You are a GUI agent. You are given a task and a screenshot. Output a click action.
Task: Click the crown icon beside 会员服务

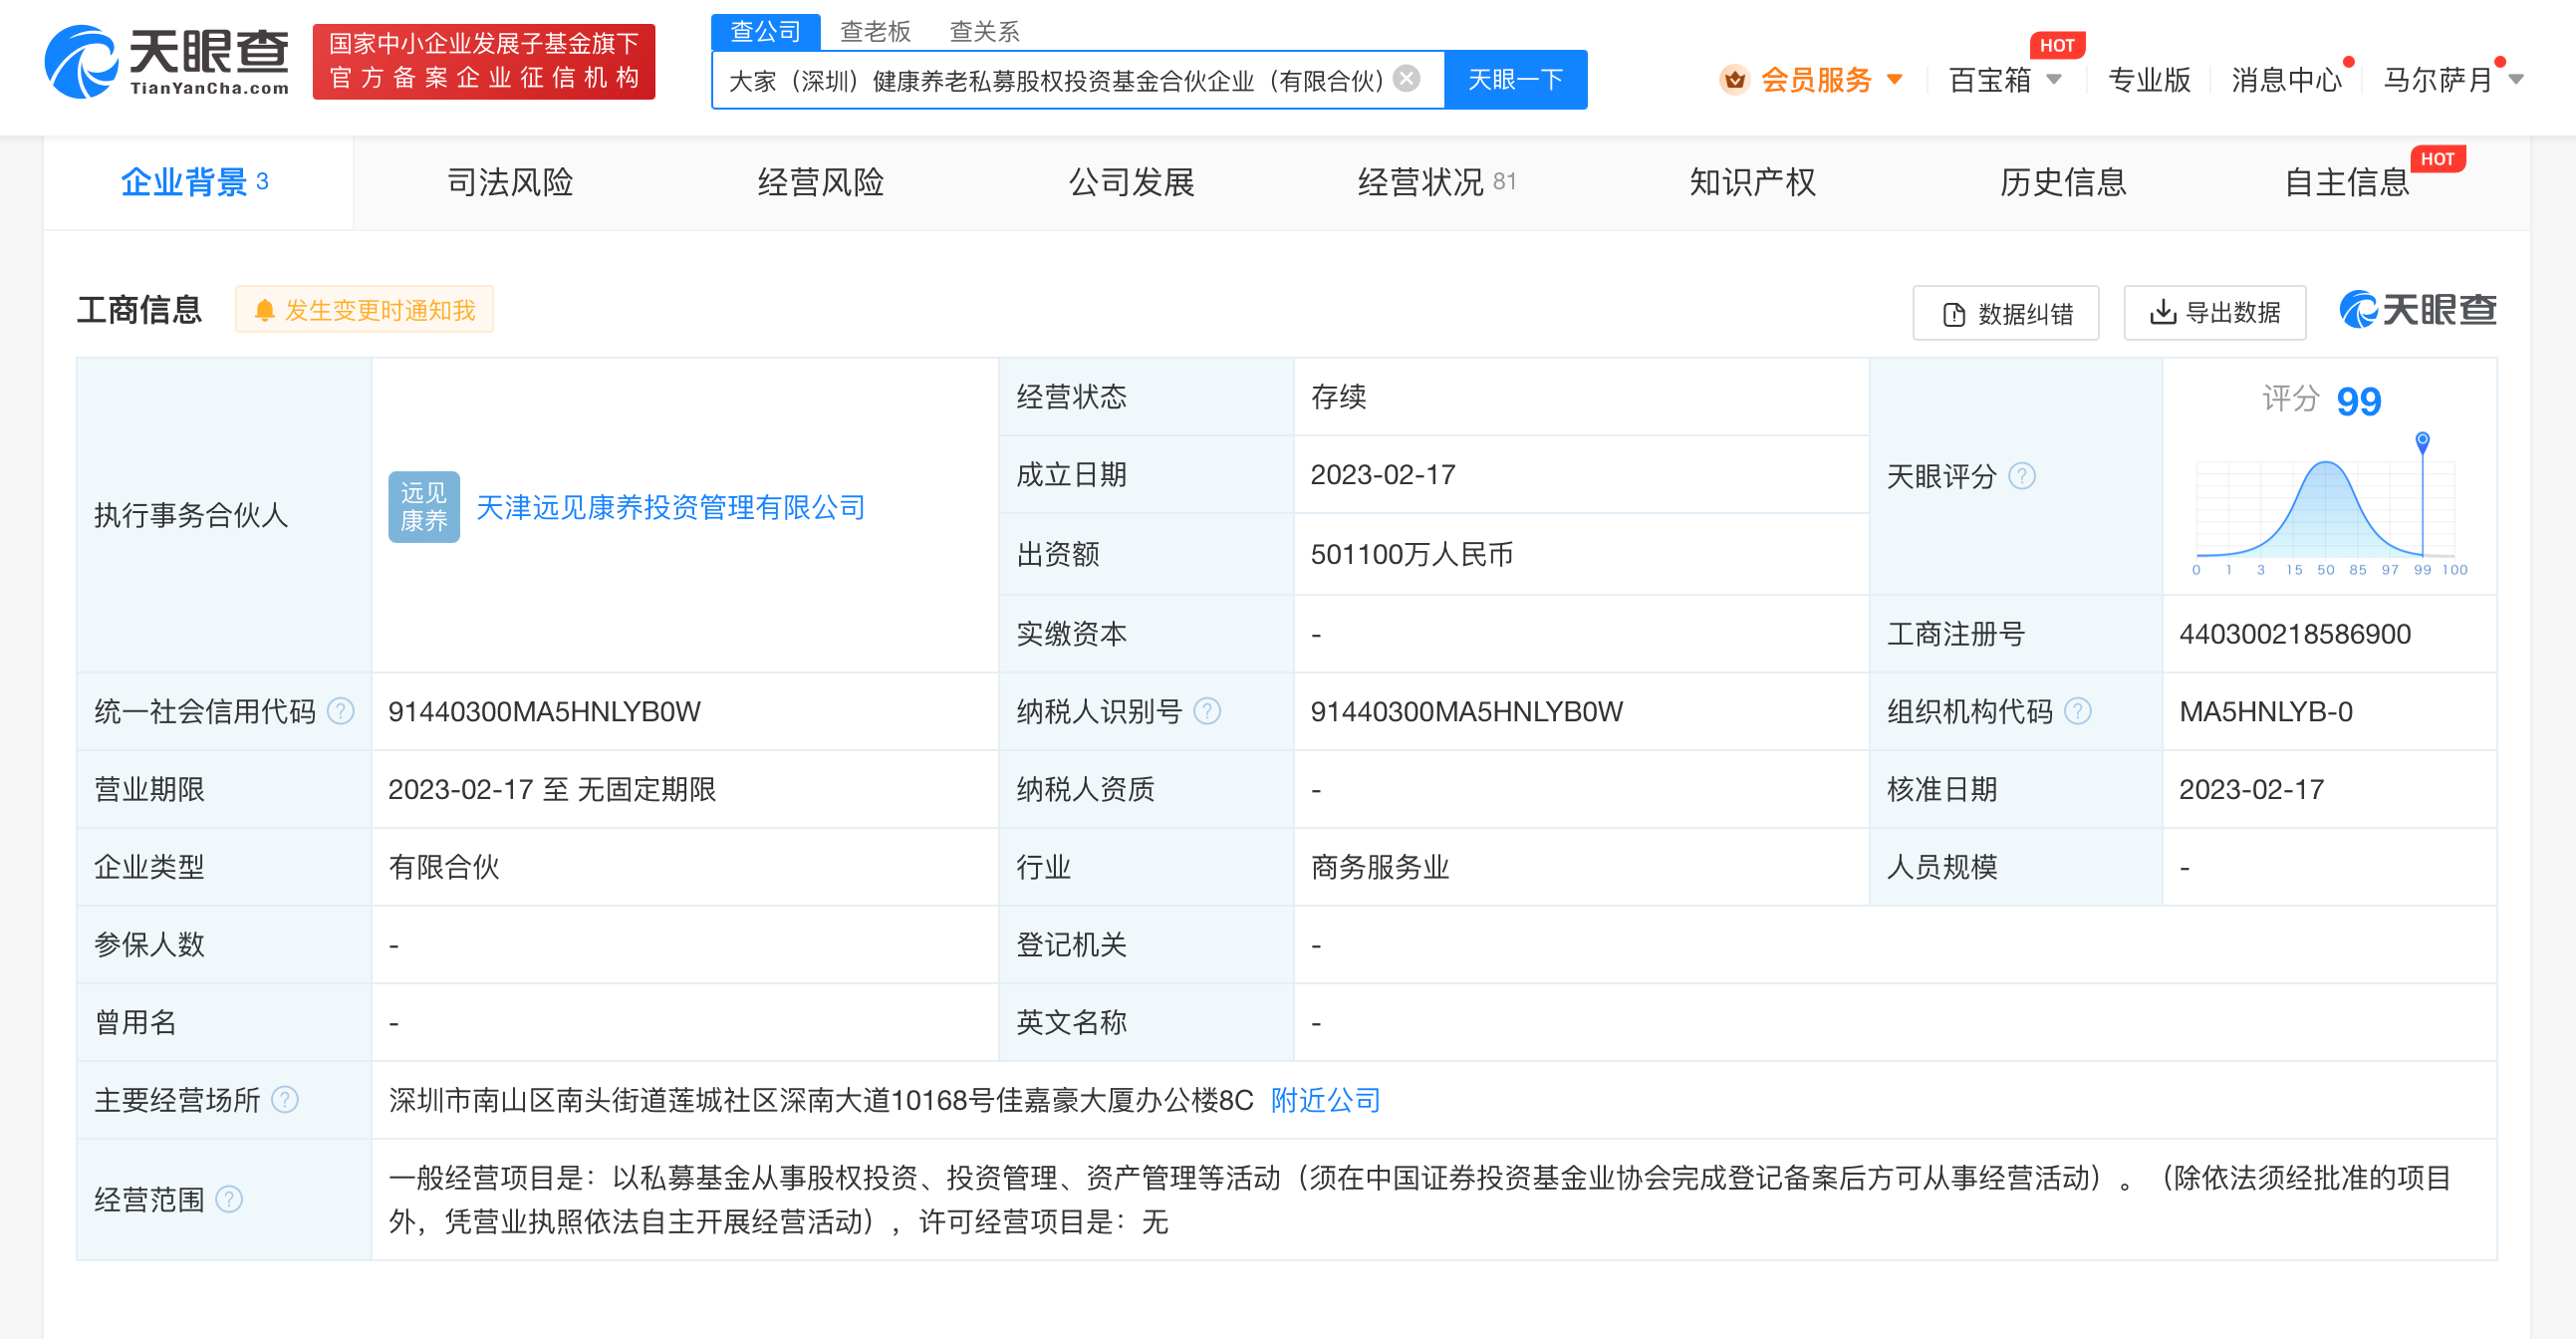1734,79
